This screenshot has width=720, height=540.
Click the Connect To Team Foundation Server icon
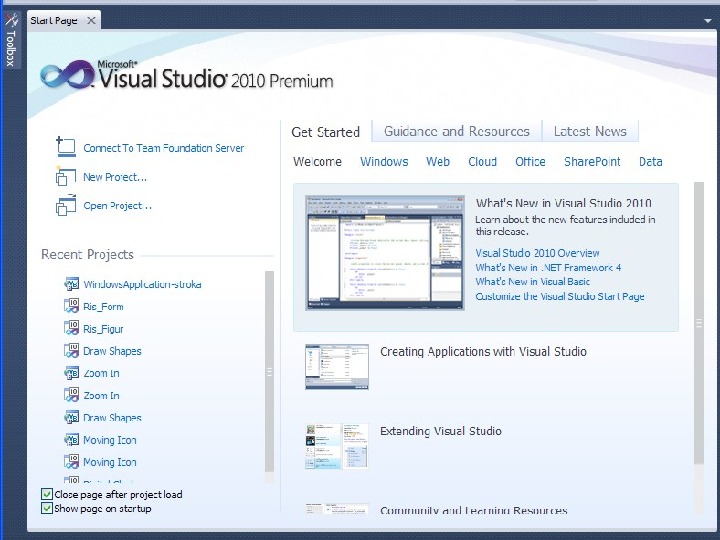coord(66,147)
